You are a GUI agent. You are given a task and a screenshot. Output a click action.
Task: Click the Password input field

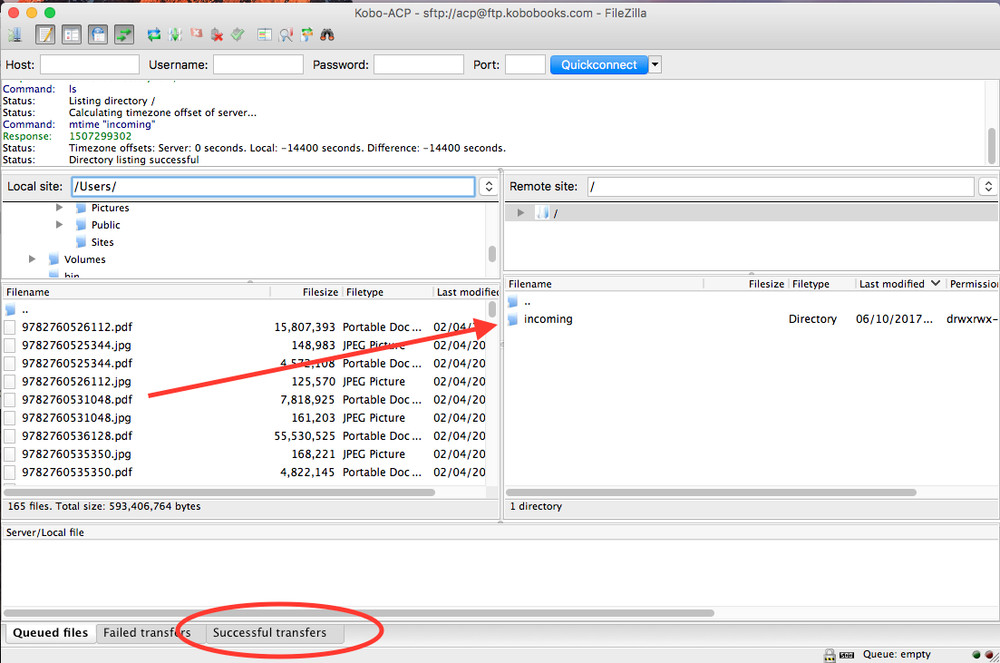tap(418, 64)
